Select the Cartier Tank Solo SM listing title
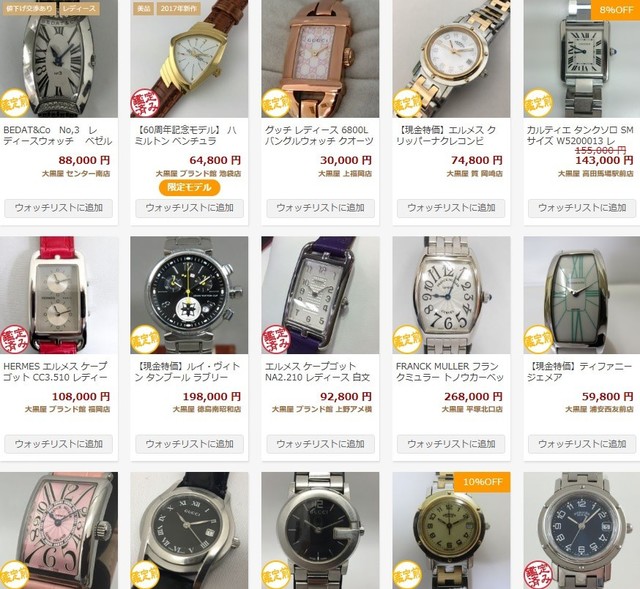 click(580, 136)
